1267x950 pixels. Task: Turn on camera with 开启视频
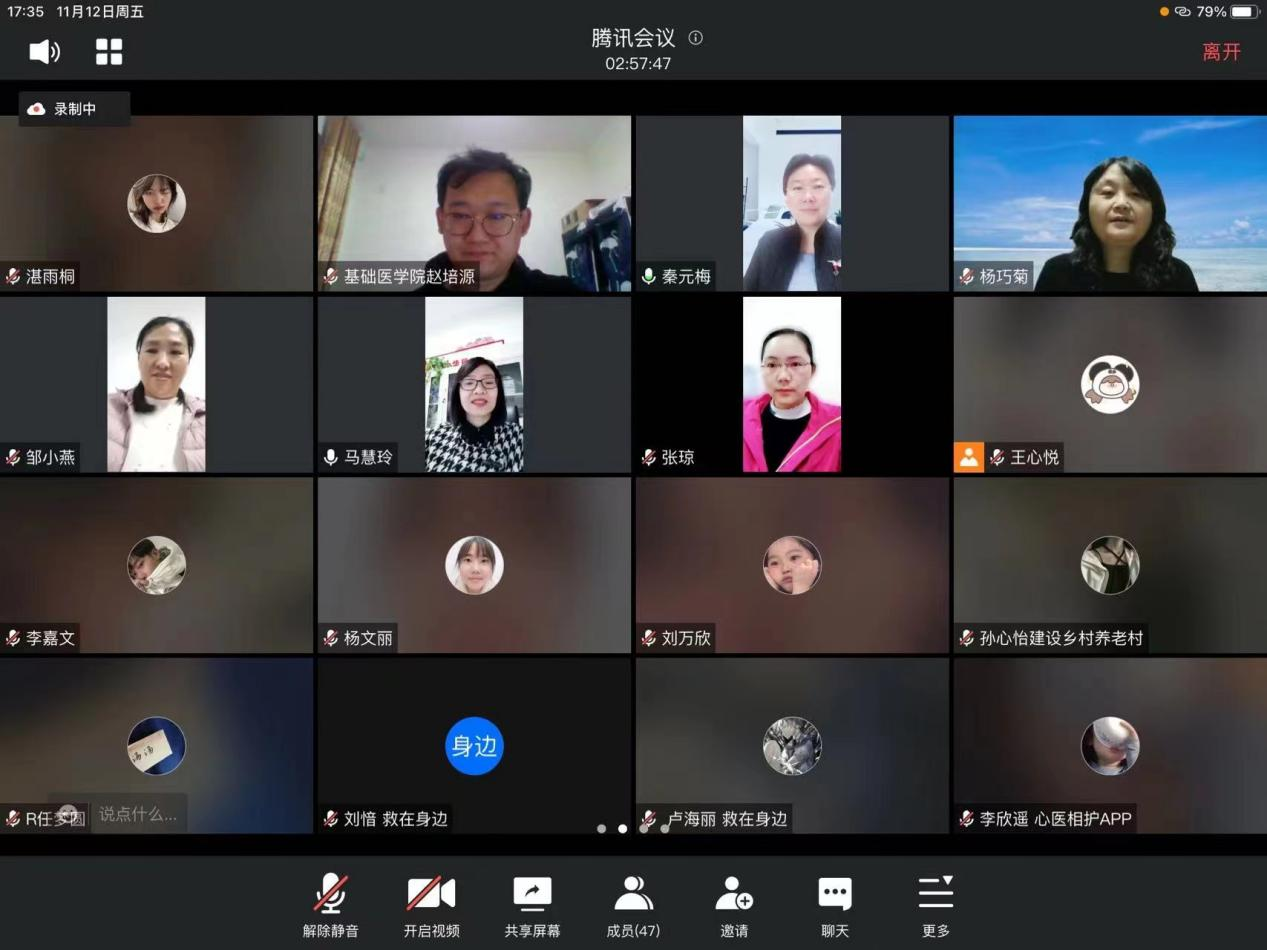click(431, 903)
